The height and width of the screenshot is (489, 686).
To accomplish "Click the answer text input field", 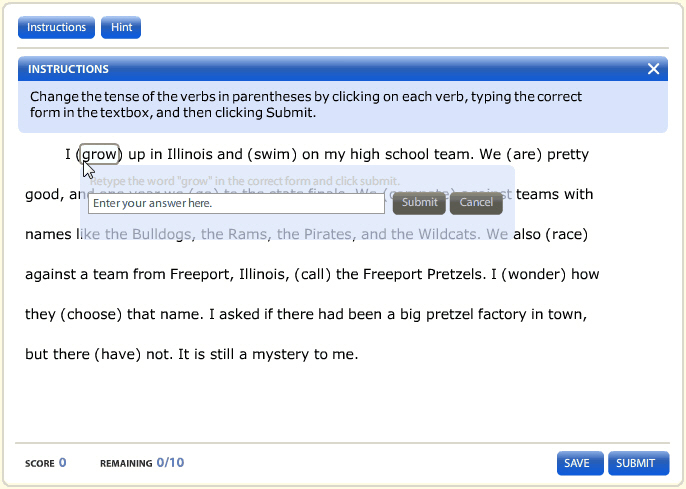I will click(x=236, y=203).
